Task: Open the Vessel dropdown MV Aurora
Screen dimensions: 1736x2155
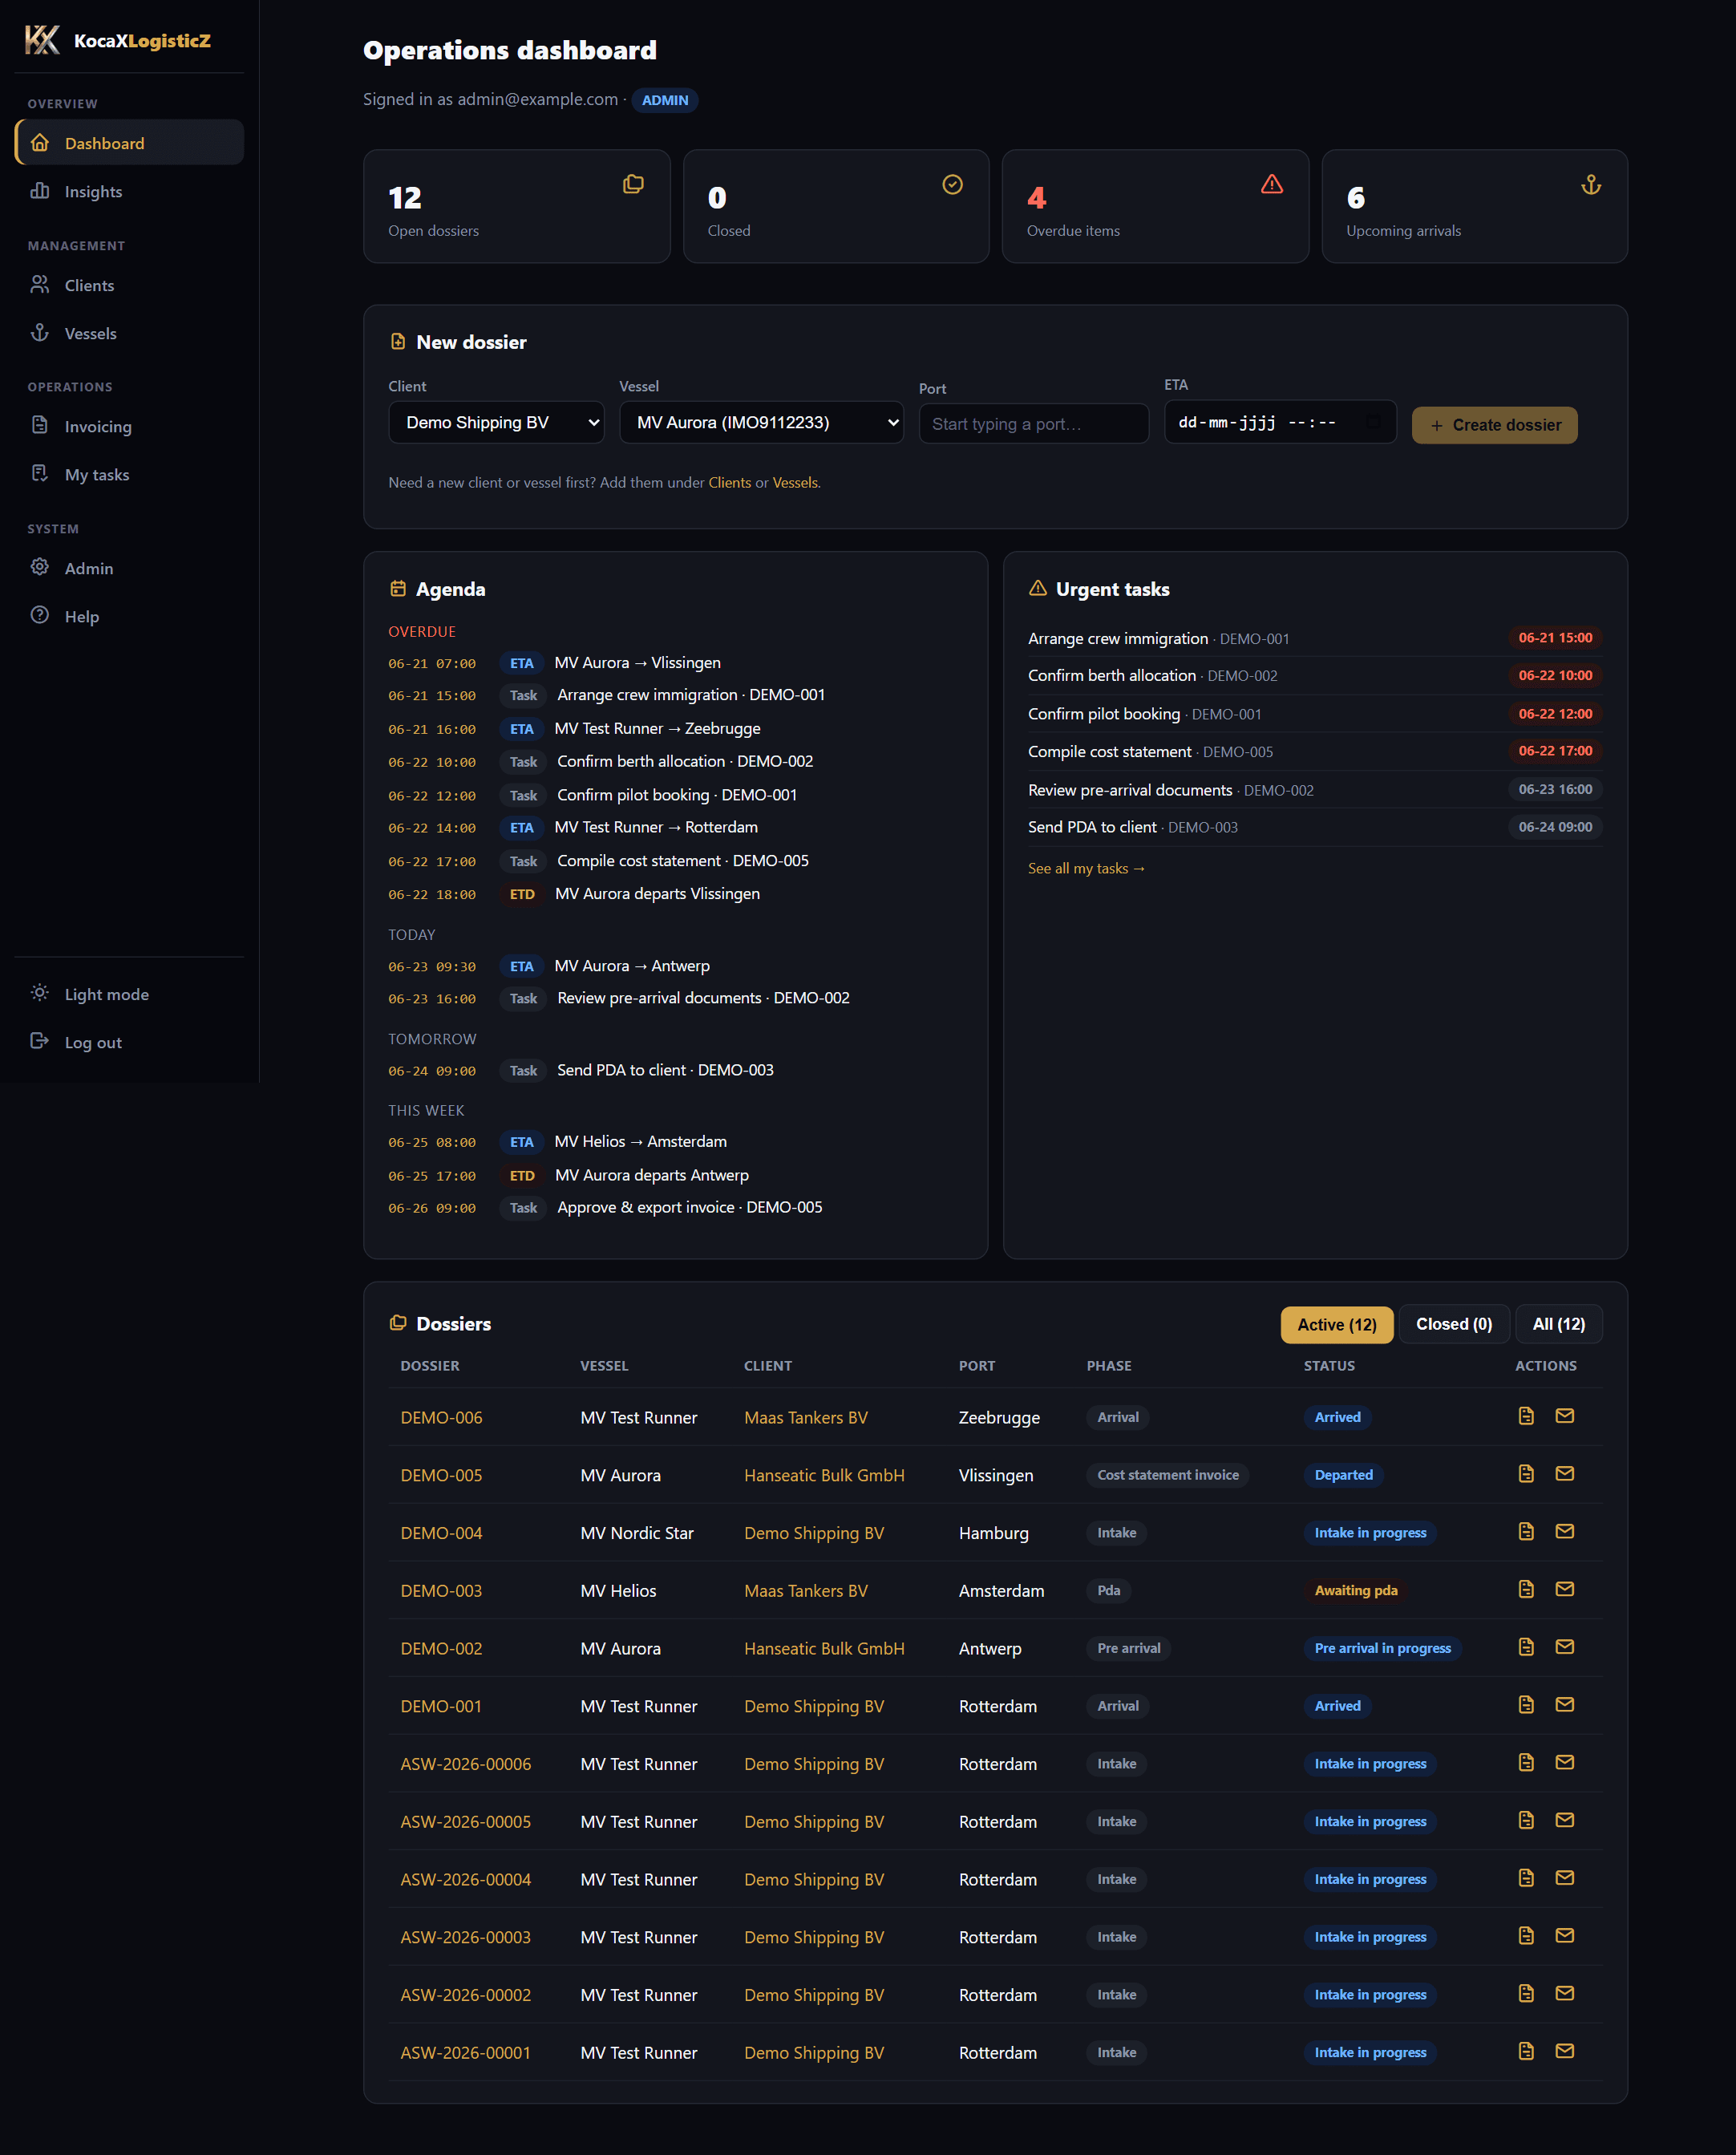Action: coord(761,423)
